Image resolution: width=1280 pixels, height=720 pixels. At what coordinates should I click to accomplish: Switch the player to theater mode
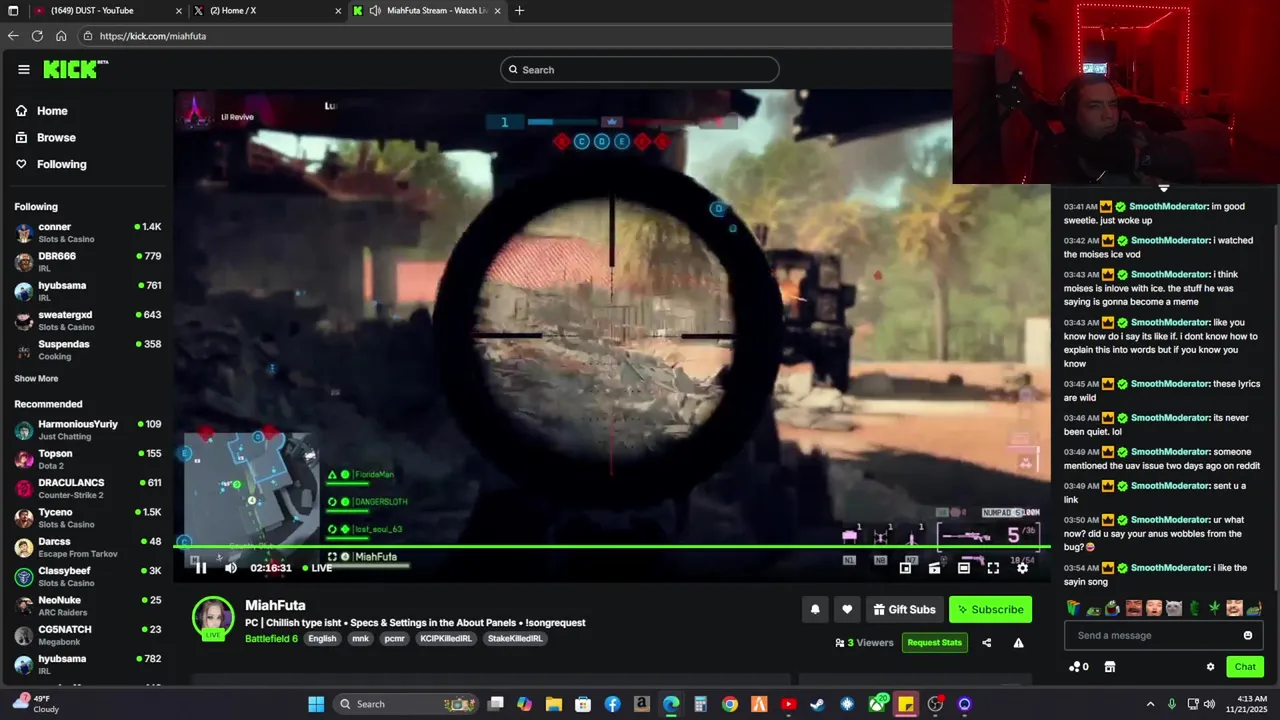(x=963, y=568)
